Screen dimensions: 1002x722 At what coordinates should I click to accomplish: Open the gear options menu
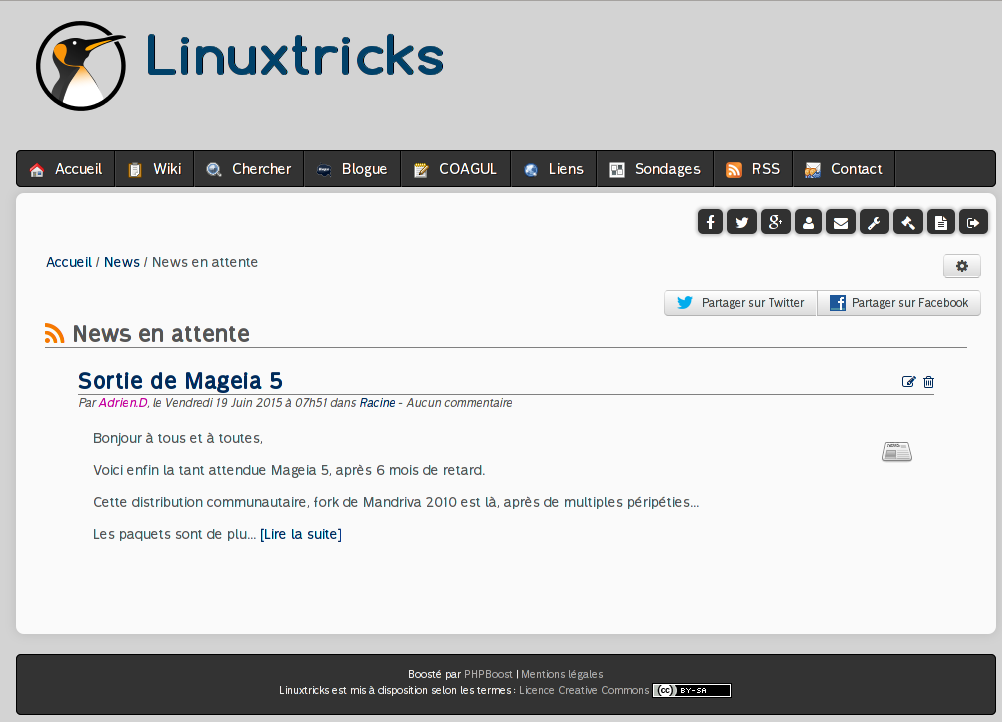pos(962,266)
